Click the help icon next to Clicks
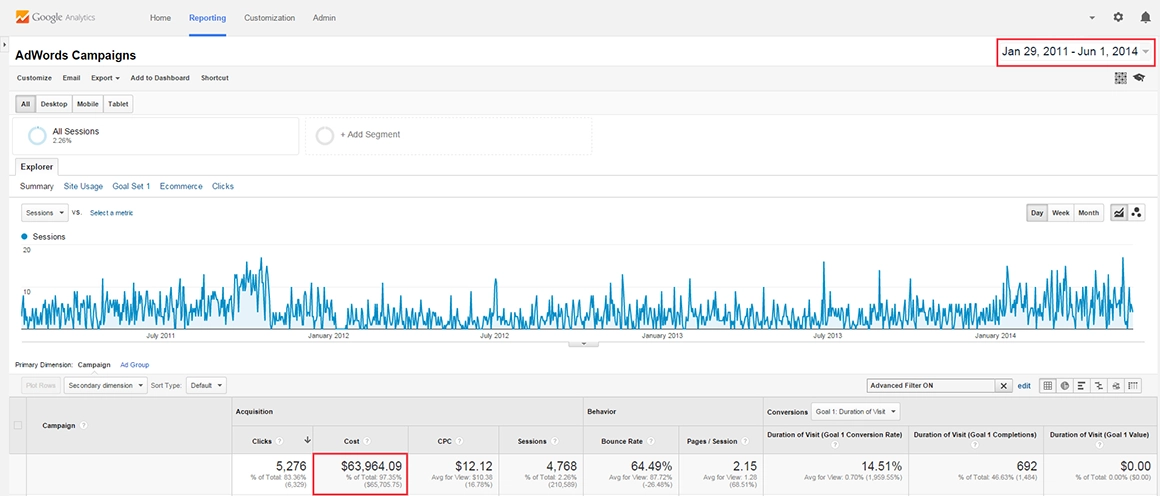 click(x=279, y=441)
